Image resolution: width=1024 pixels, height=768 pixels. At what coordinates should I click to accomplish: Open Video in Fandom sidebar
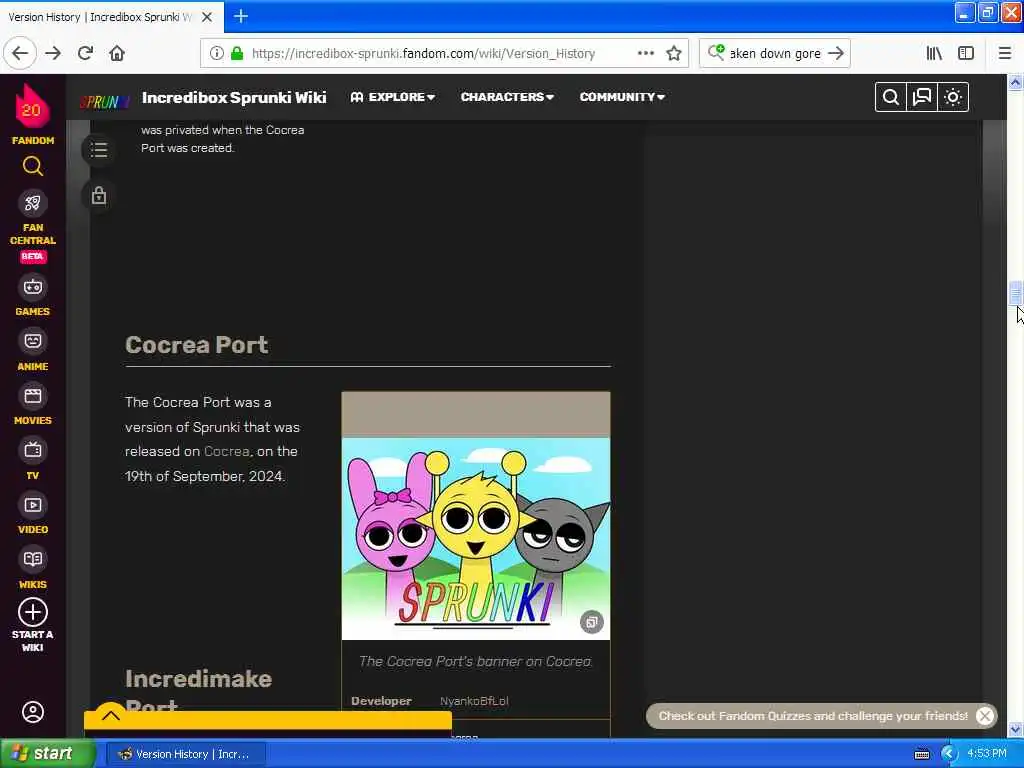pyautogui.click(x=33, y=515)
